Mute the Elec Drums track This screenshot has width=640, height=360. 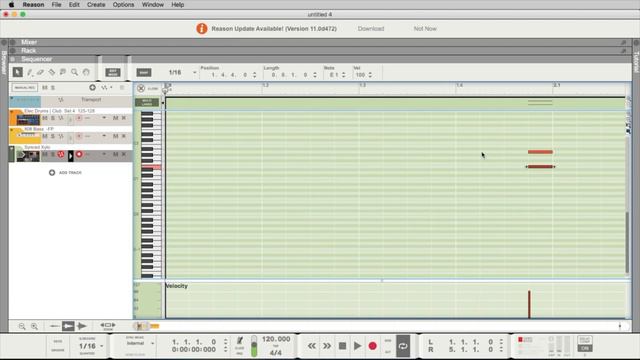click(x=45, y=118)
